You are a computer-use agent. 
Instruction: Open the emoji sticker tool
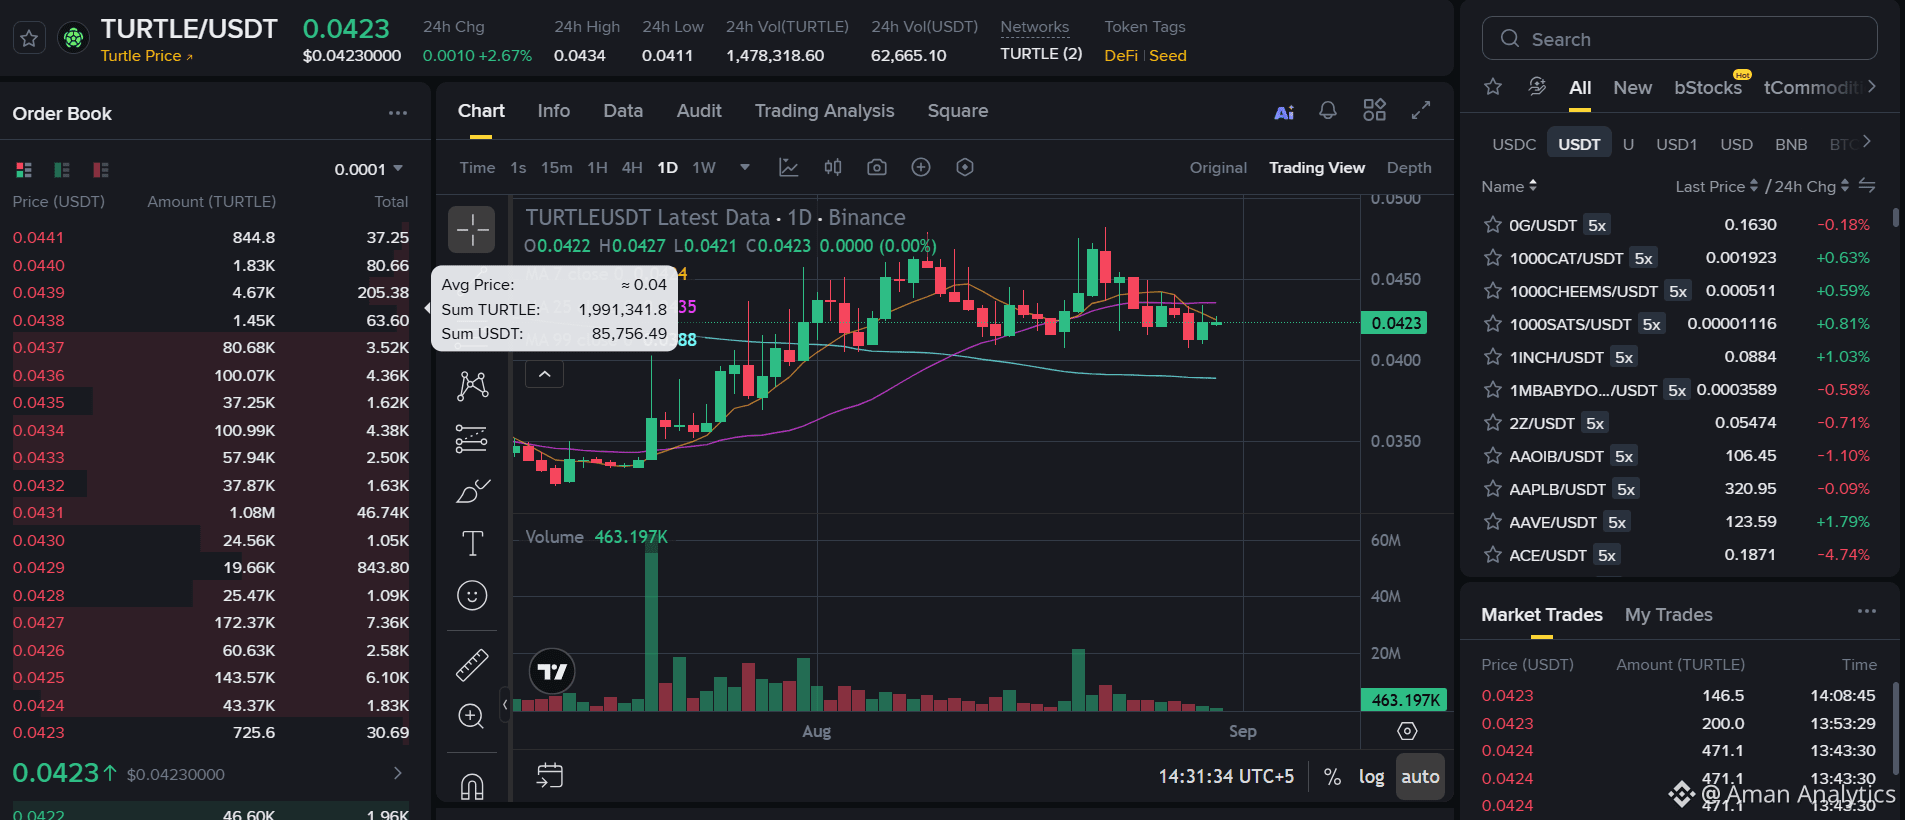point(472,596)
